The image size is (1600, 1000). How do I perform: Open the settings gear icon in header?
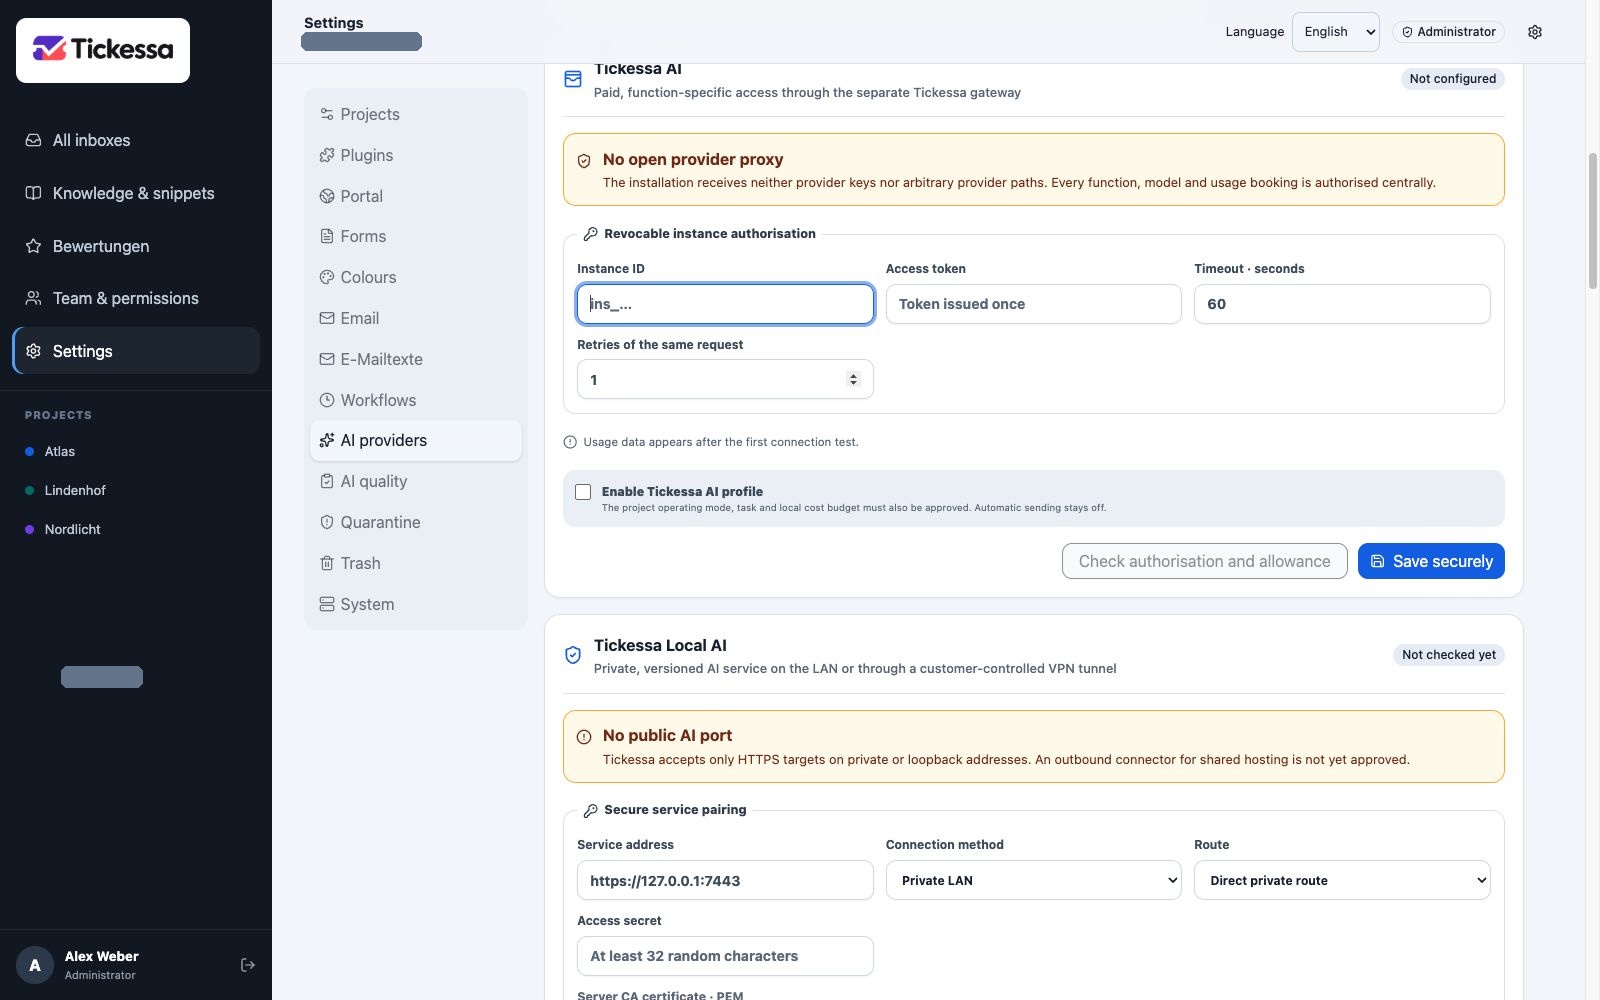[1535, 32]
